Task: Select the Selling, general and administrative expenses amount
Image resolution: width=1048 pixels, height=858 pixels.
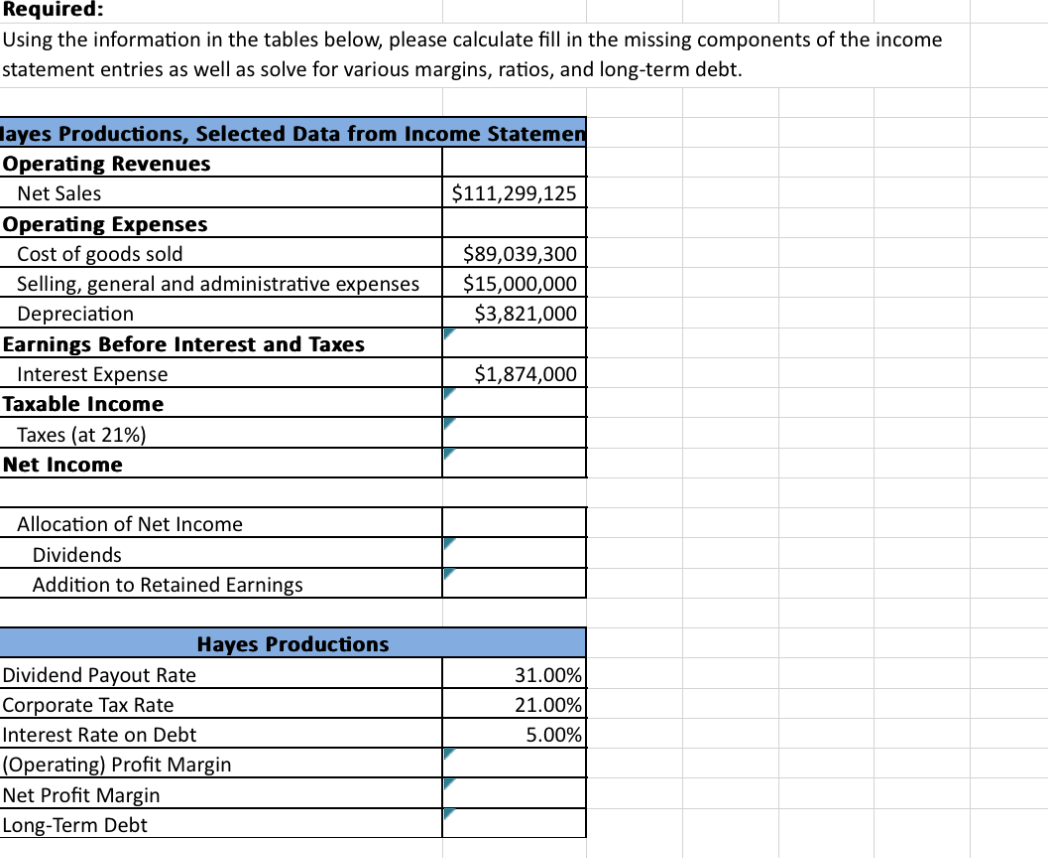Action: [x=514, y=284]
